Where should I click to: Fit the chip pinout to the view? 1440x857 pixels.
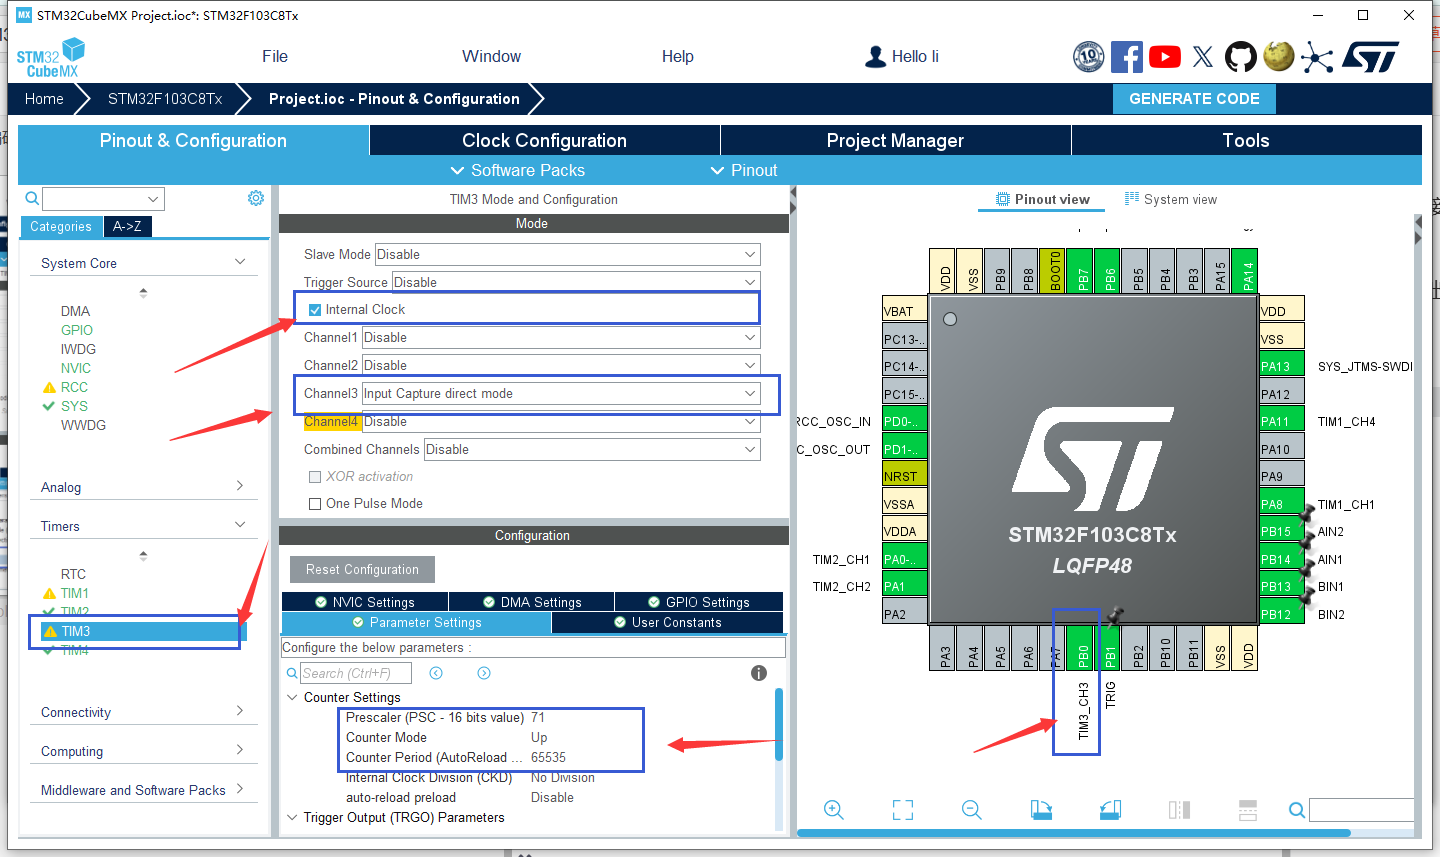click(903, 810)
